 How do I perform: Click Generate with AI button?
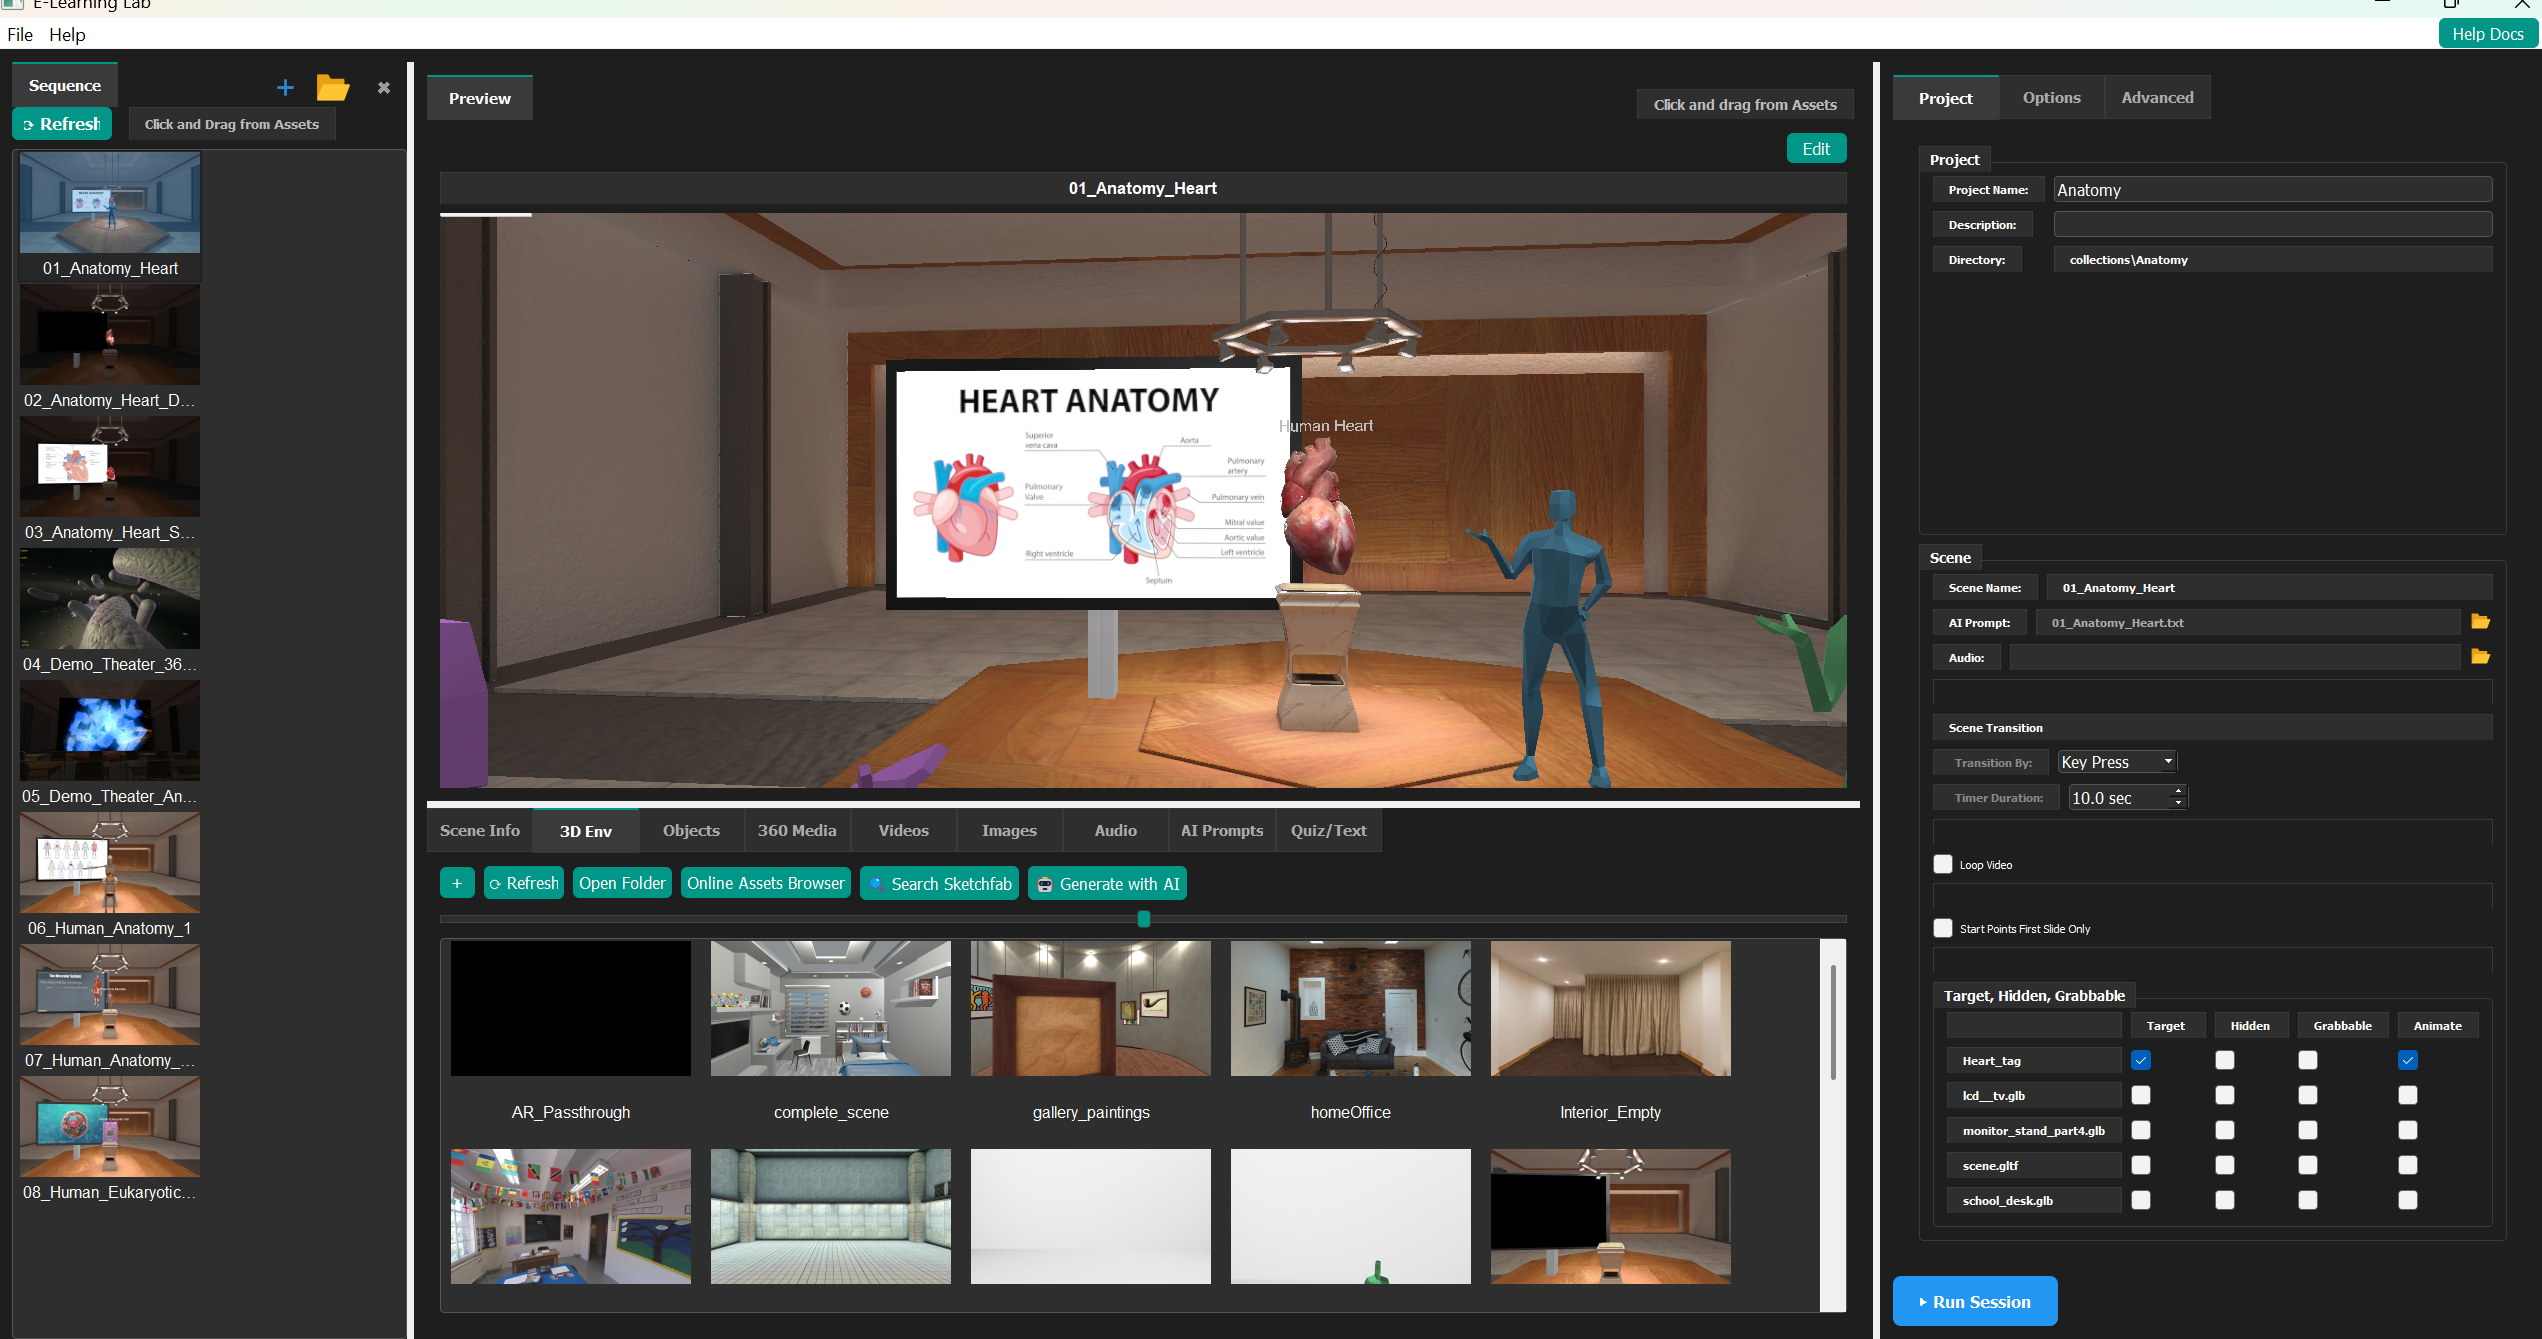pos(1107,884)
